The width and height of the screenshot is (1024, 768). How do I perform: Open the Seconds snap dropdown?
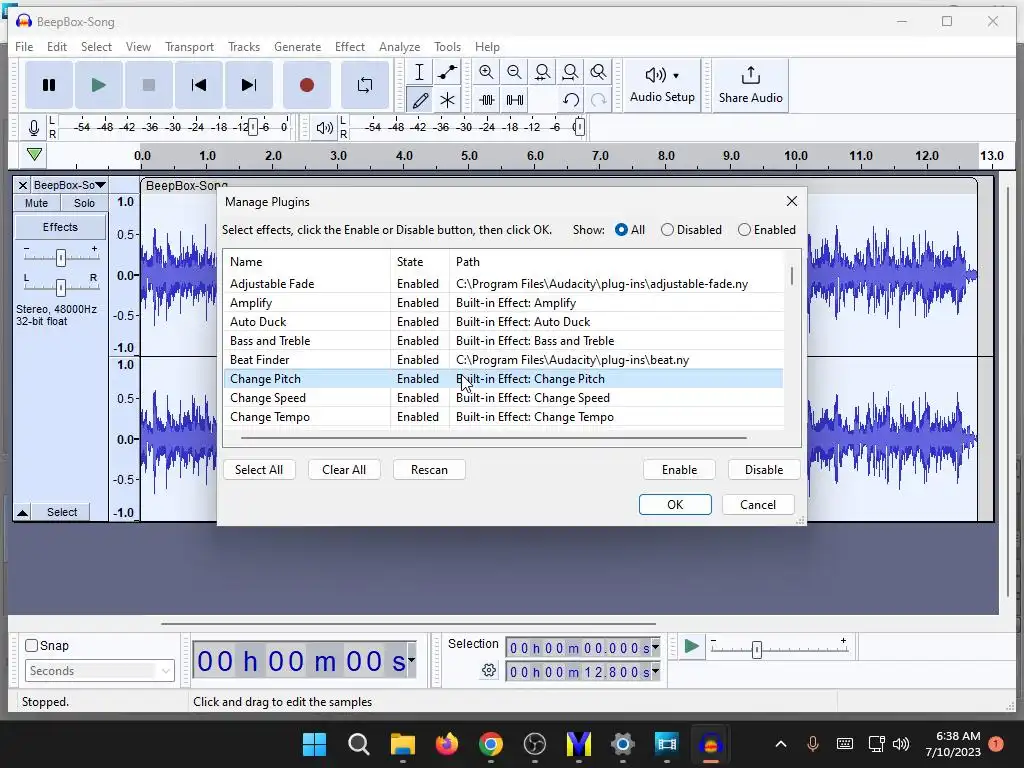point(99,671)
